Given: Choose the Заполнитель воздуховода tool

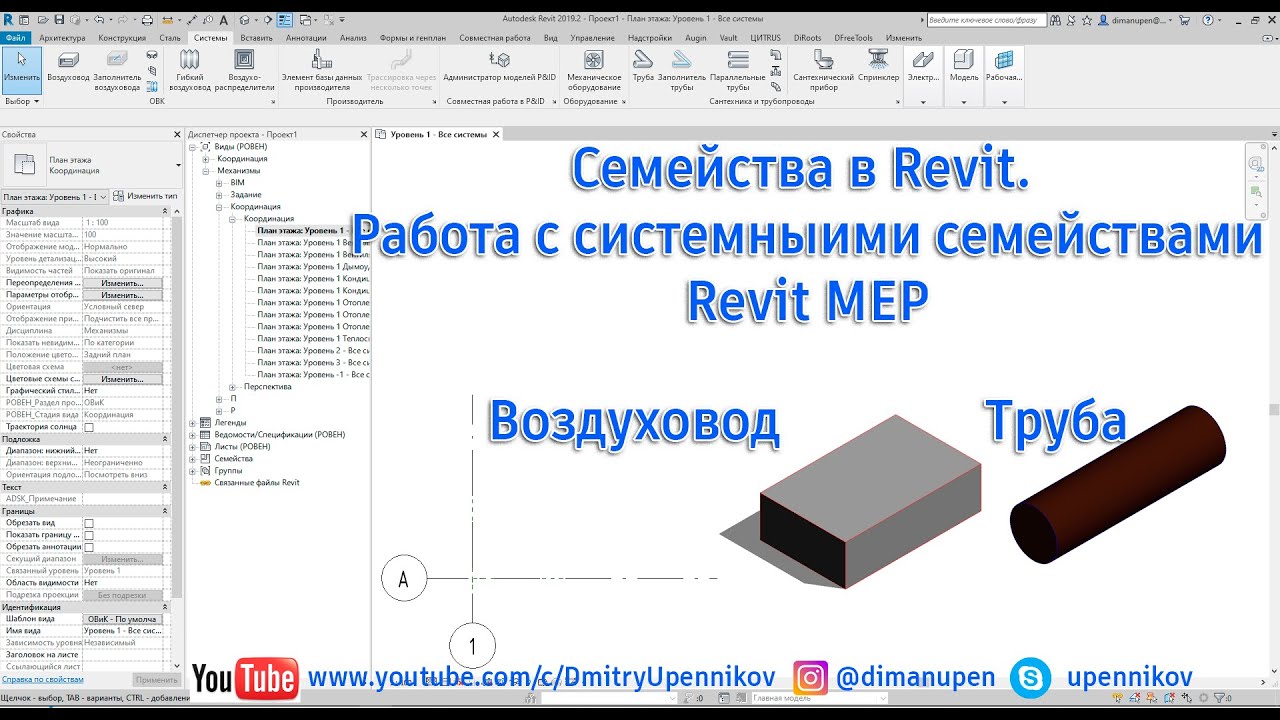Looking at the screenshot, I should [117, 70].
